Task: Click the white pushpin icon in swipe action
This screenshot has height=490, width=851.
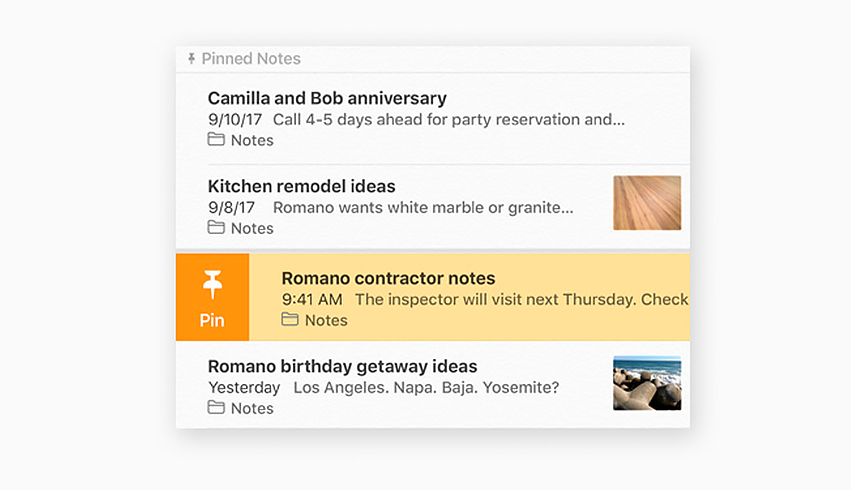Action: (212, 285)
